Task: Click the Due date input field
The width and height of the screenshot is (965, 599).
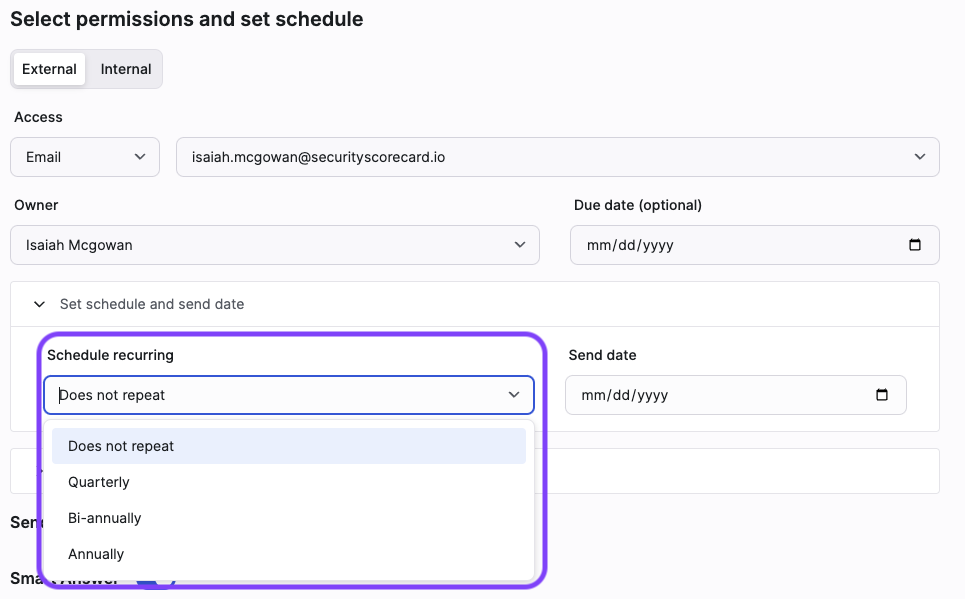Action: [x=755, y=245]
